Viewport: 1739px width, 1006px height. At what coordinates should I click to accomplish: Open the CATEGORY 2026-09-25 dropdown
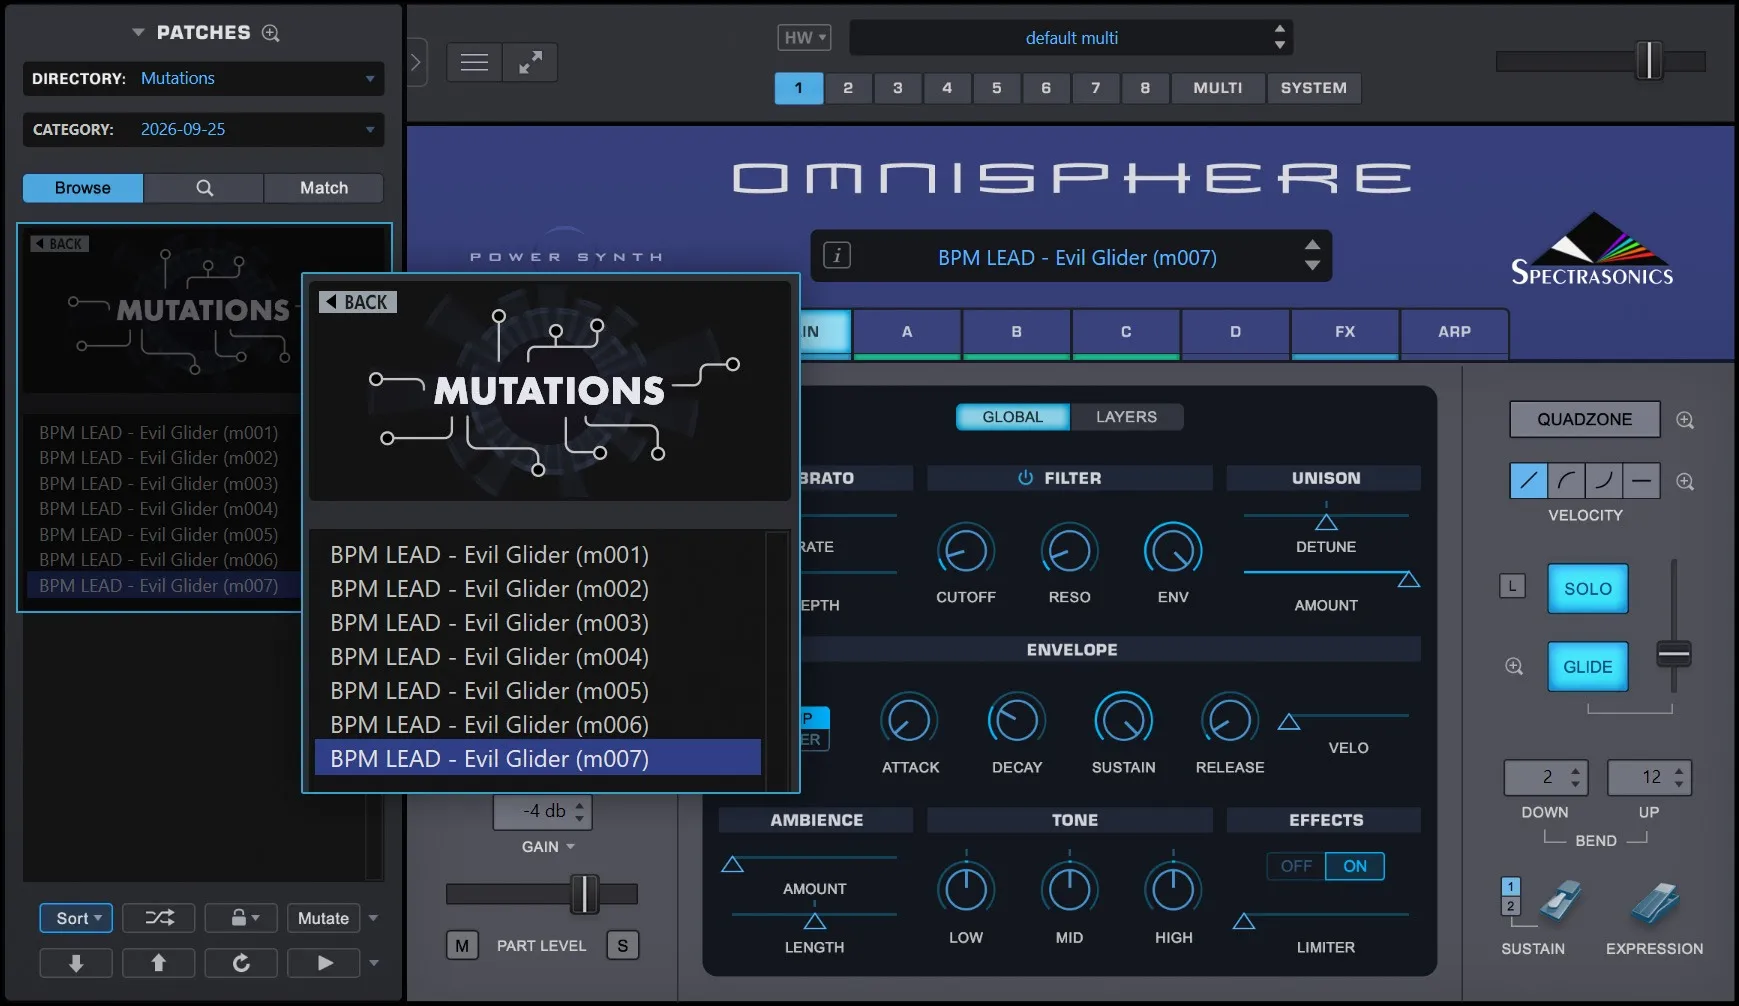pyautogui.click(x=204, y=129)
